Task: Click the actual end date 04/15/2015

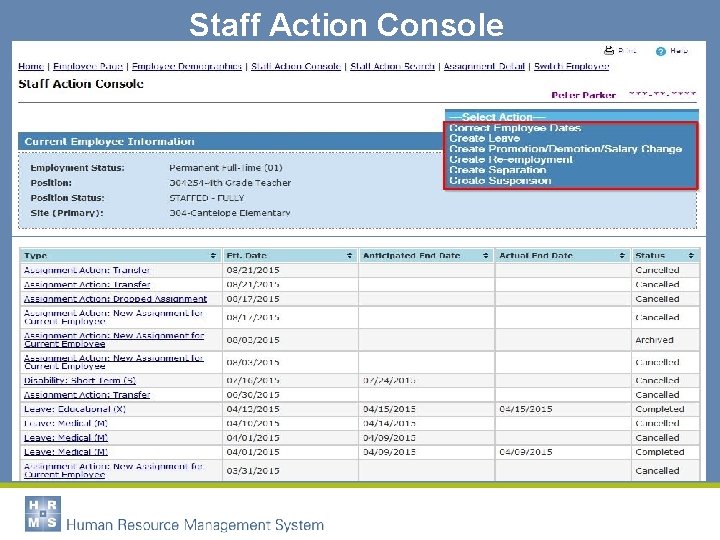Action: click(526, 409)
